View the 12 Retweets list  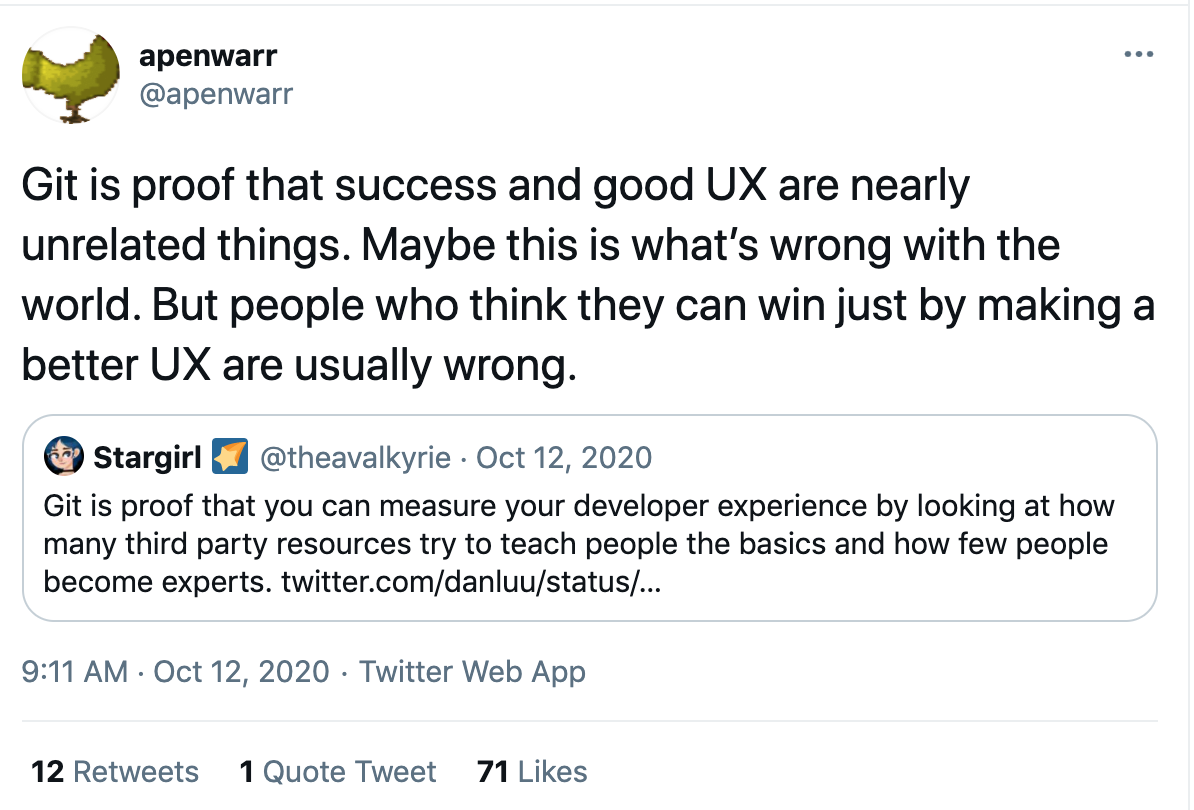(x=114, y=772)
